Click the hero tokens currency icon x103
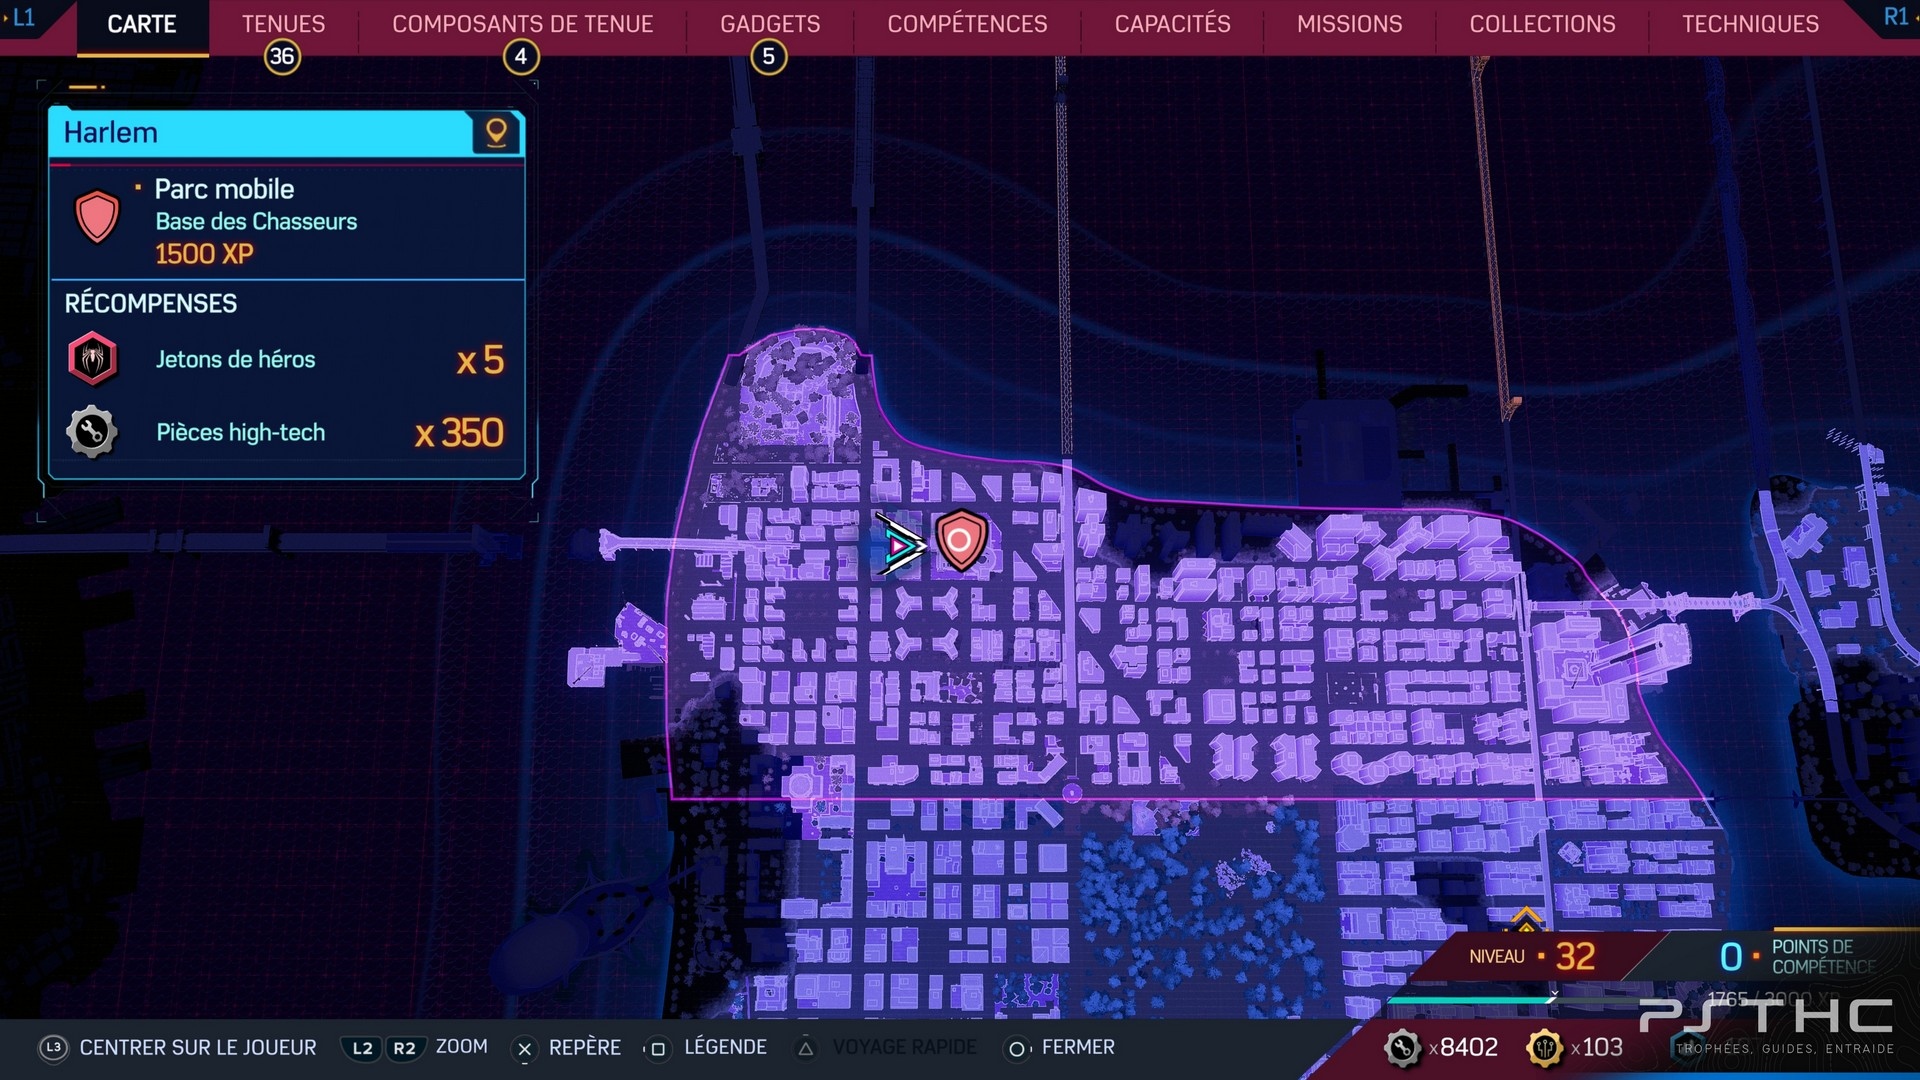This screenshot has height=1080, width=1920. point(1545,1047)
